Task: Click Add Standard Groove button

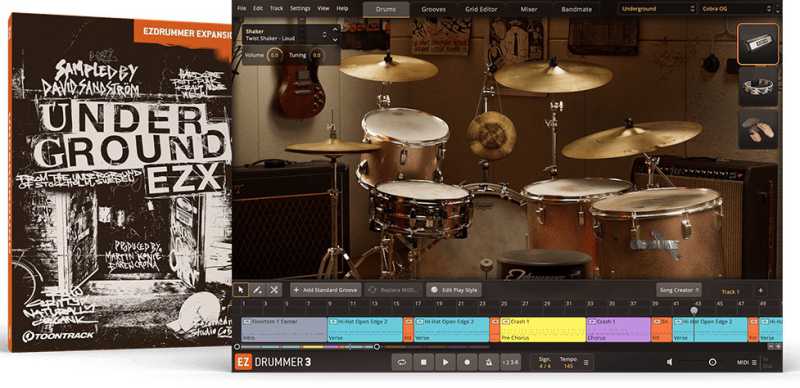Action: [326, 290]
